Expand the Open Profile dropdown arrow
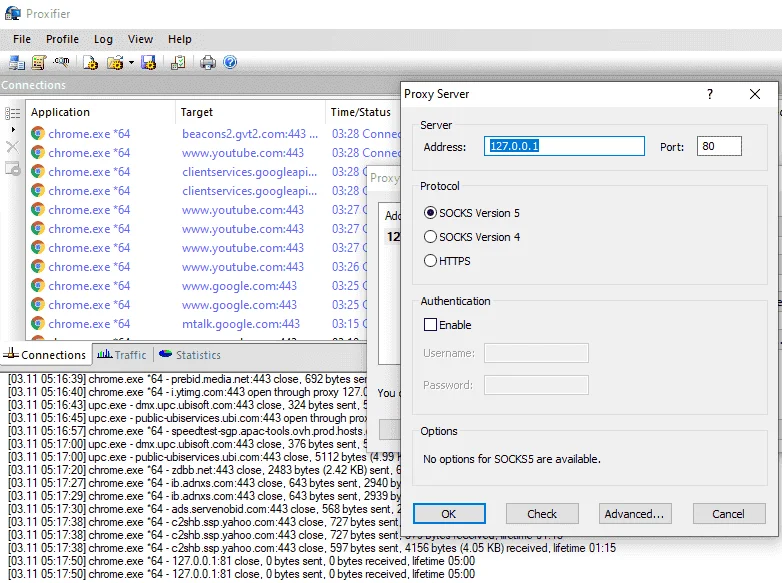Screen dimensions: 782x583 click(131, 63)
